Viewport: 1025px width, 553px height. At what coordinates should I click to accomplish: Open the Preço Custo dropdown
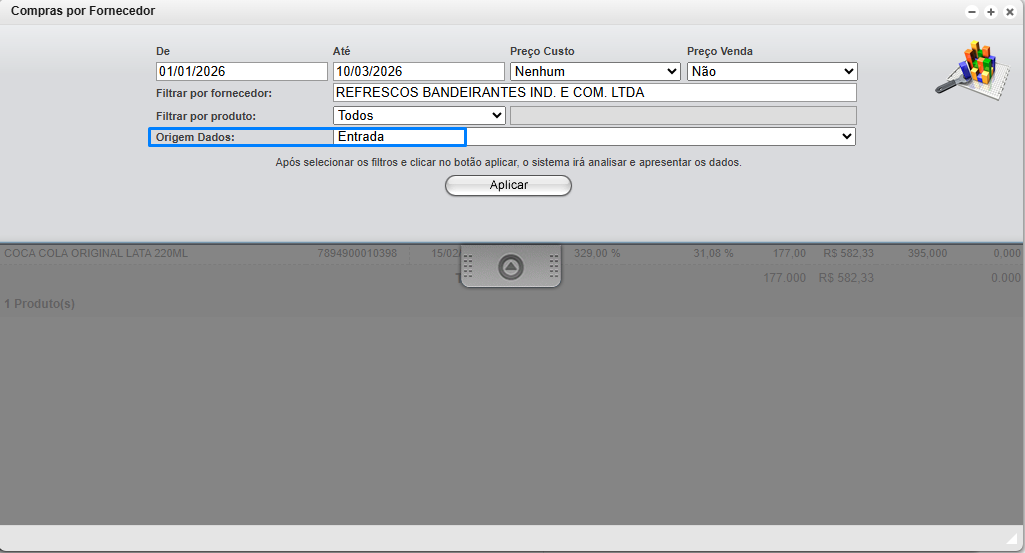tap(595, 71)
